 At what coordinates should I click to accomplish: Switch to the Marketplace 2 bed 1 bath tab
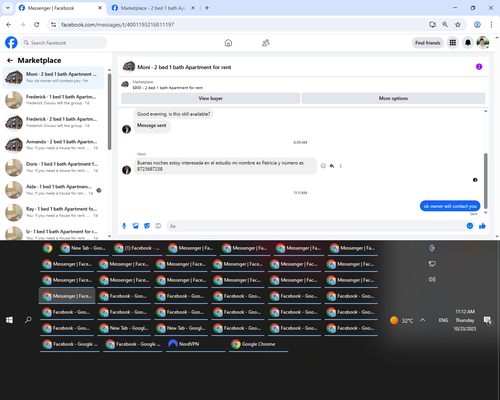point(154,8)
